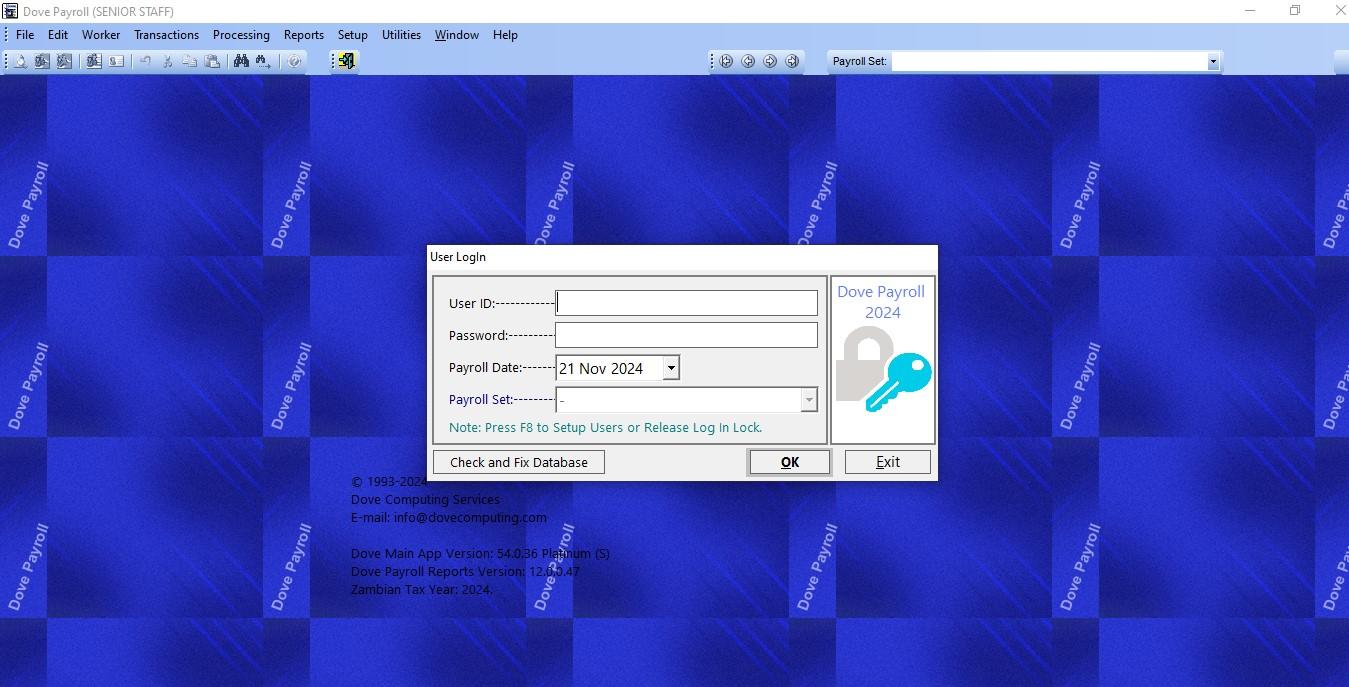
Task: Go to the next record navigation icon
Action: [770, 61]
